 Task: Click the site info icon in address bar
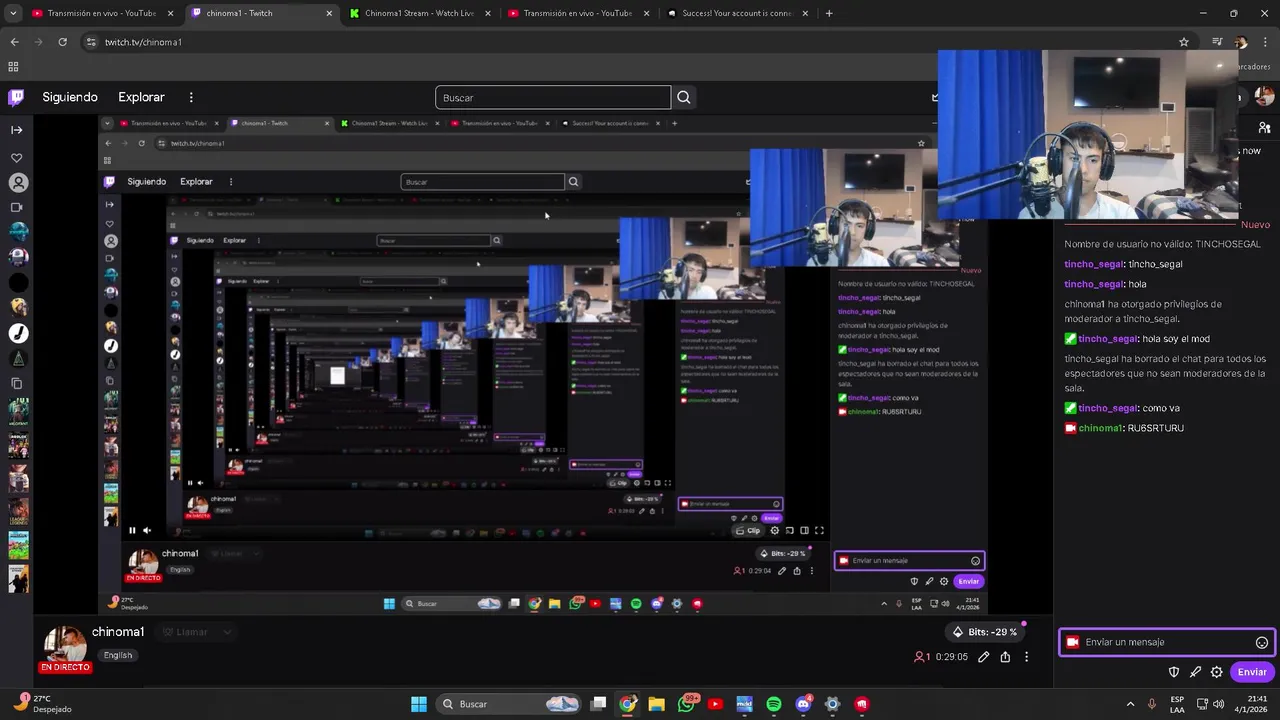(91, 42)
